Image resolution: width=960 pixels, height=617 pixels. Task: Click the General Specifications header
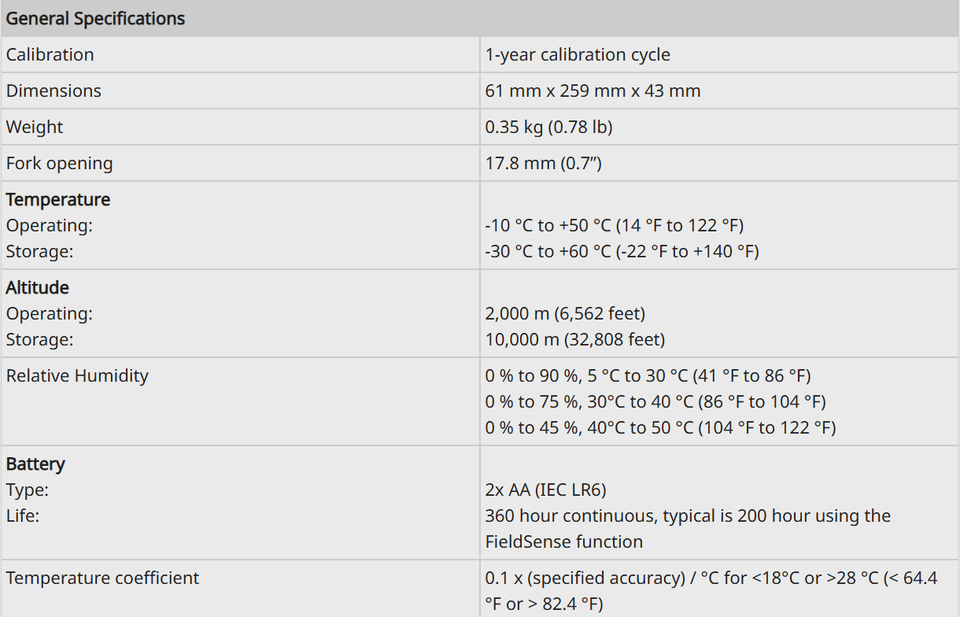pyautogui.click(x=95, y=18)
